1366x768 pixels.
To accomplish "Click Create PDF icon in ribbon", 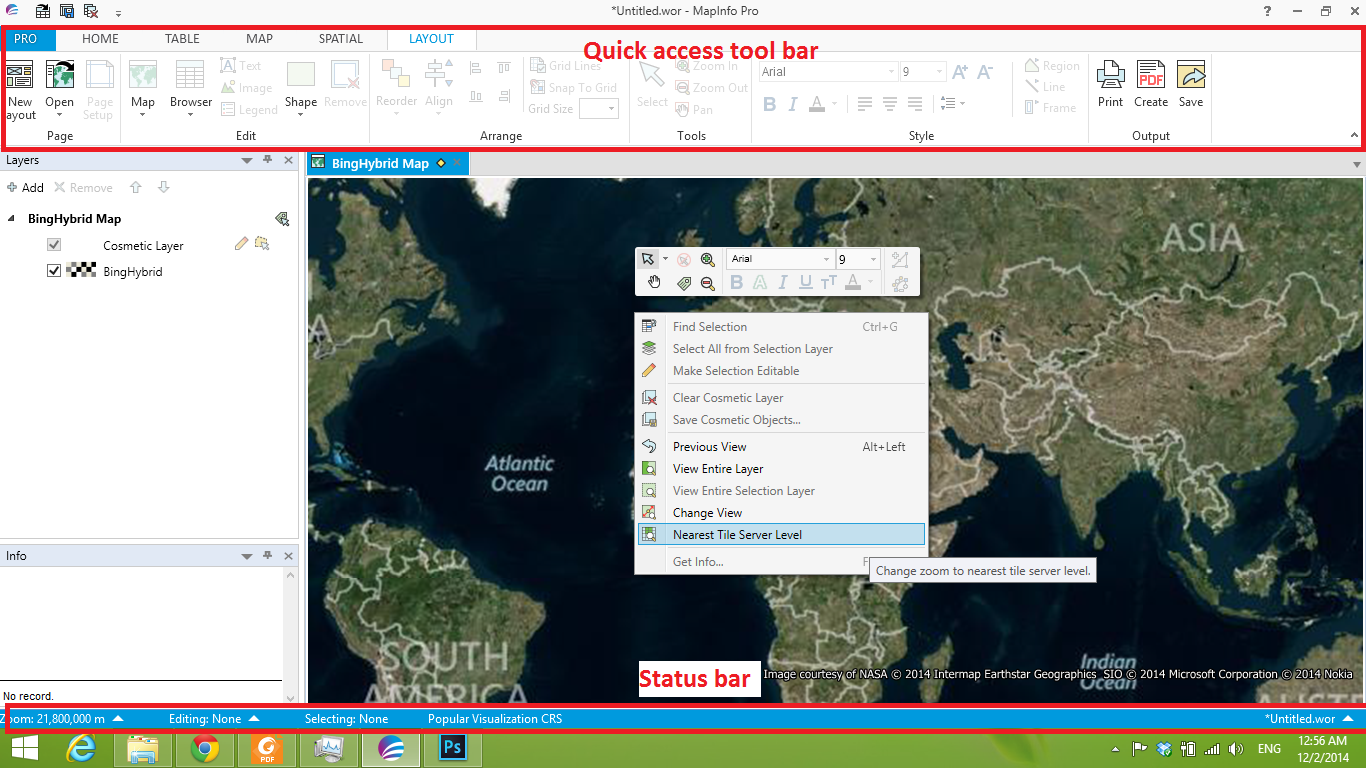I will [1151, 76].
